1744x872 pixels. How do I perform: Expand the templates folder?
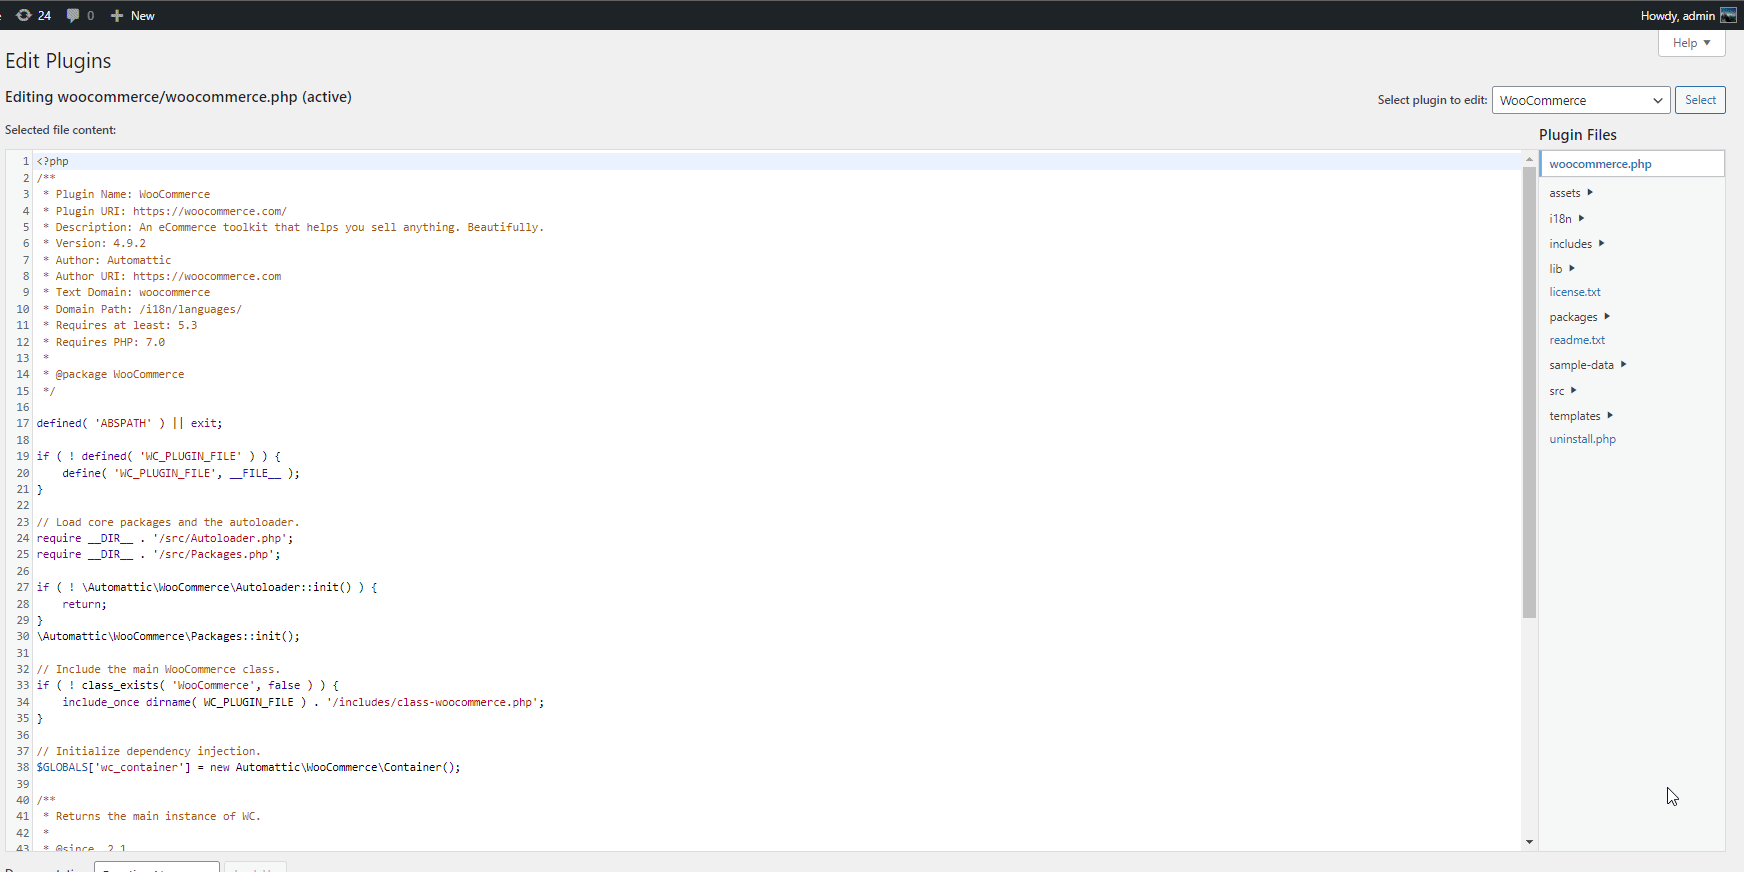[1581, 416]
